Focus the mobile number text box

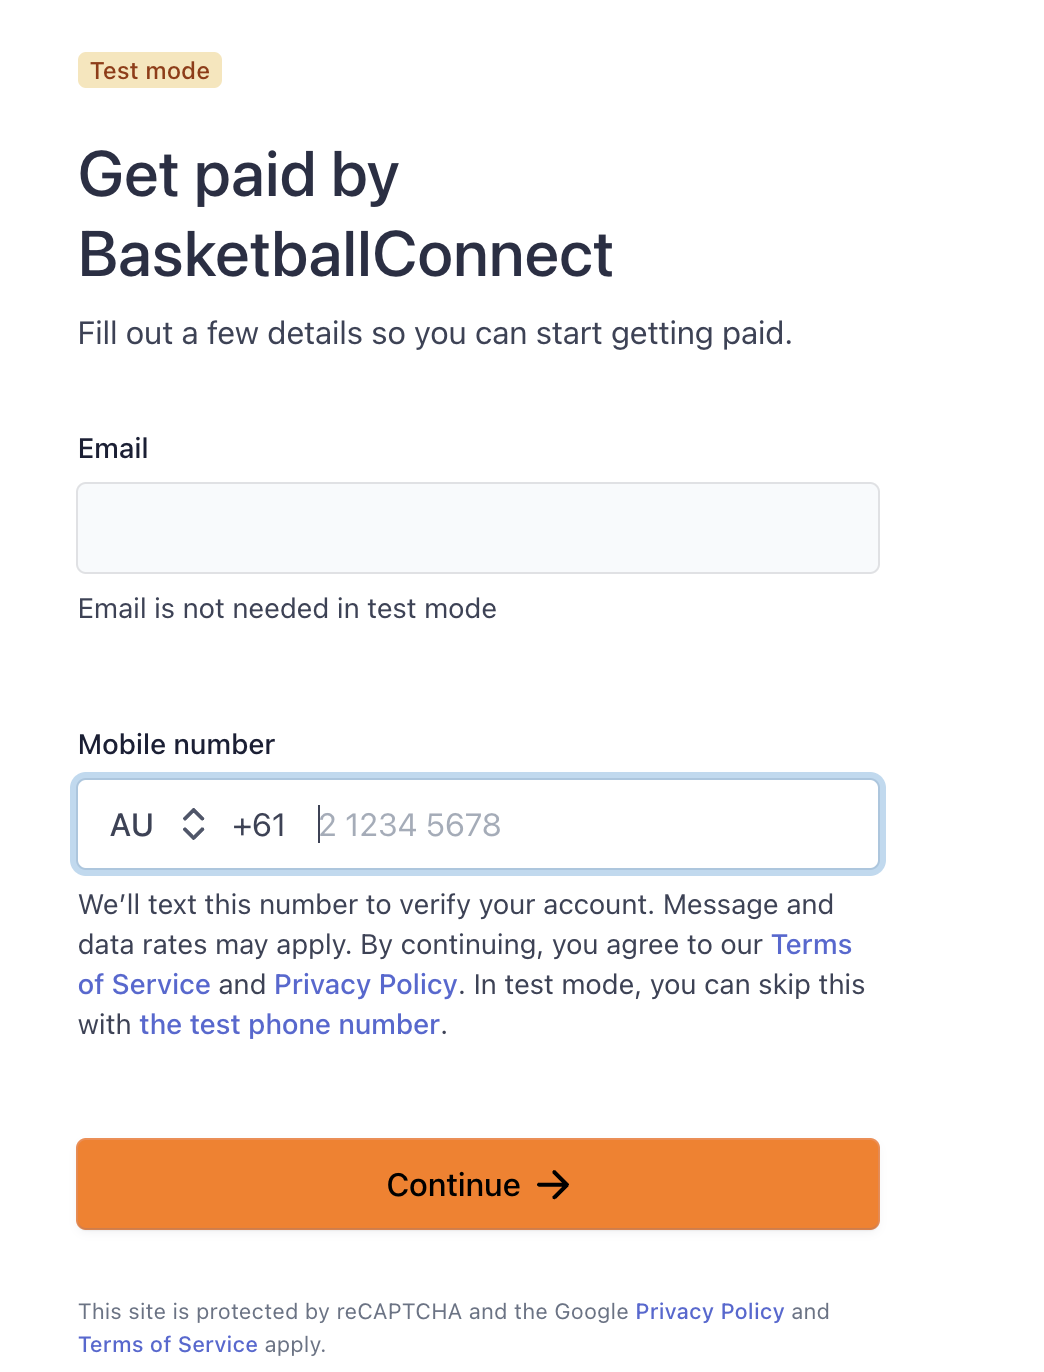click(590, 825)
